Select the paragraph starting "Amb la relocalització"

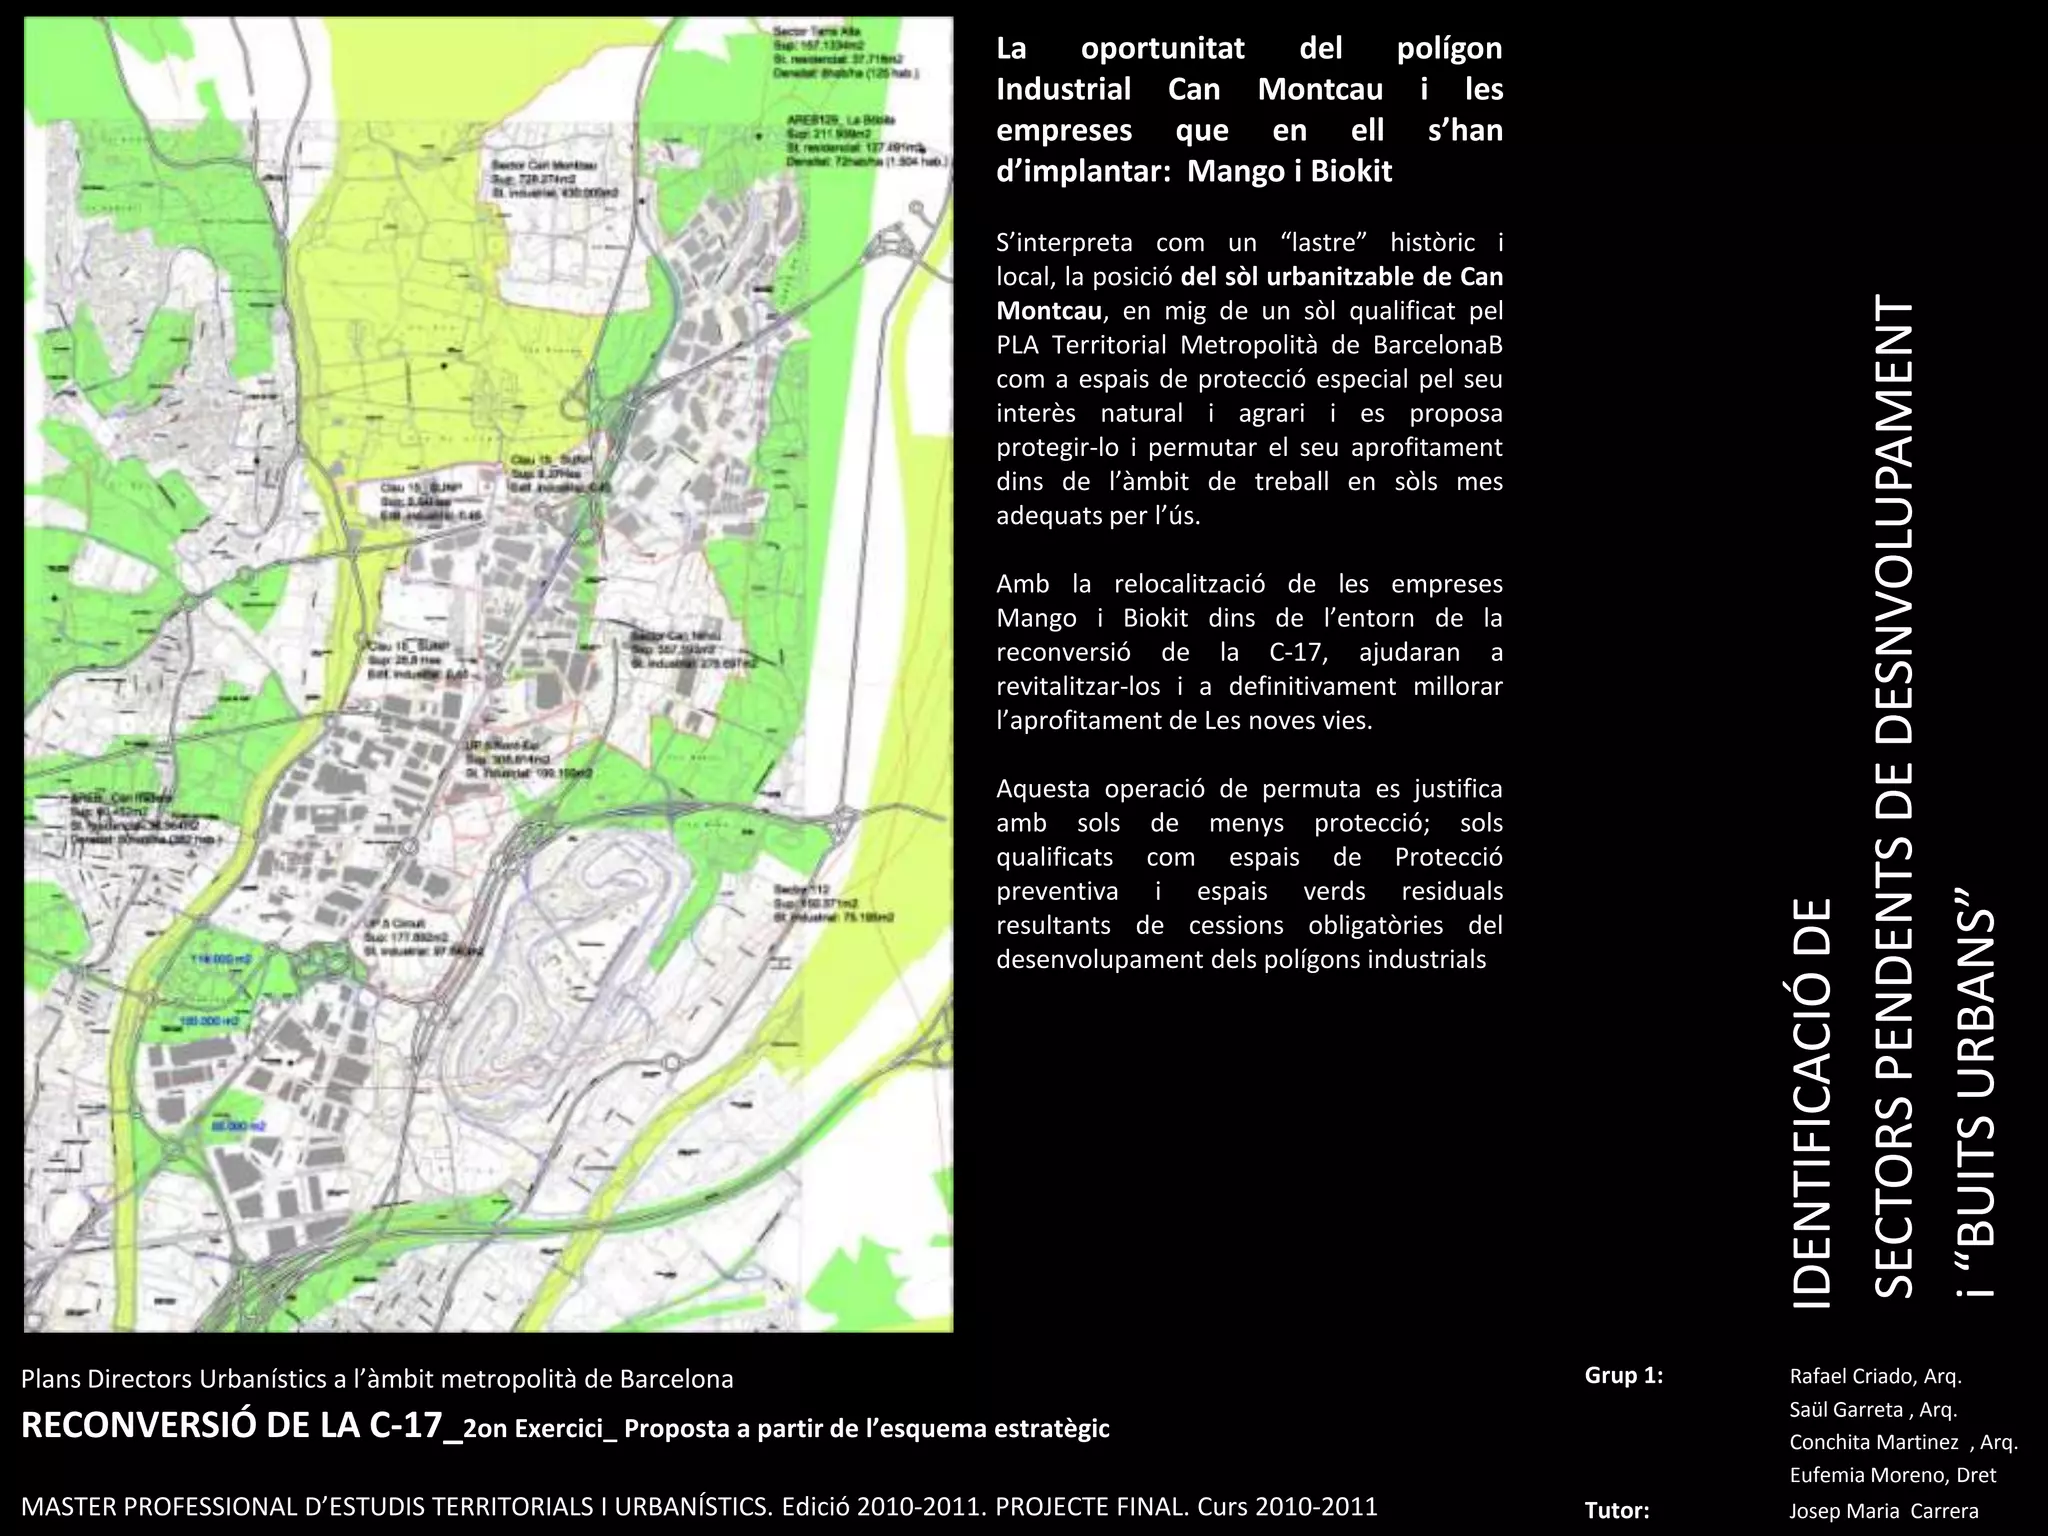(1249, 651)
